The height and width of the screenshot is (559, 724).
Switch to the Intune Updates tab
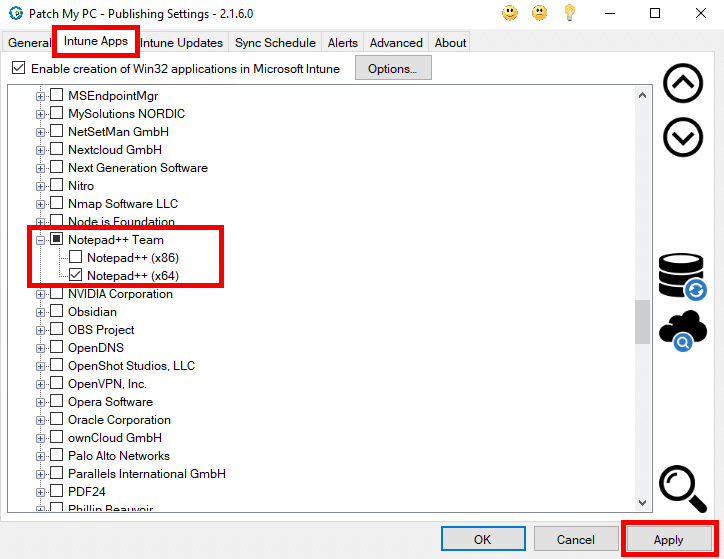(181, 43)
